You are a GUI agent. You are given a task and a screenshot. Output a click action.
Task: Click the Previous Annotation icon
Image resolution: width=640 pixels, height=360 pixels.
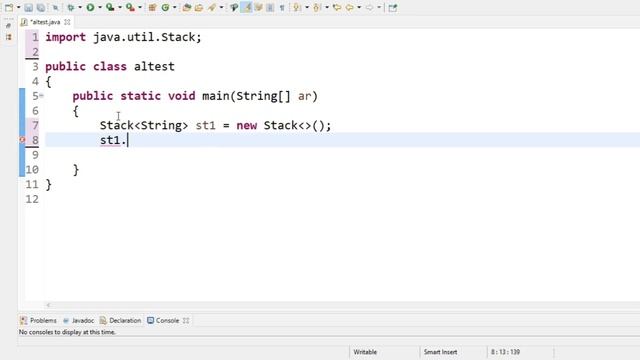point(317,7)
